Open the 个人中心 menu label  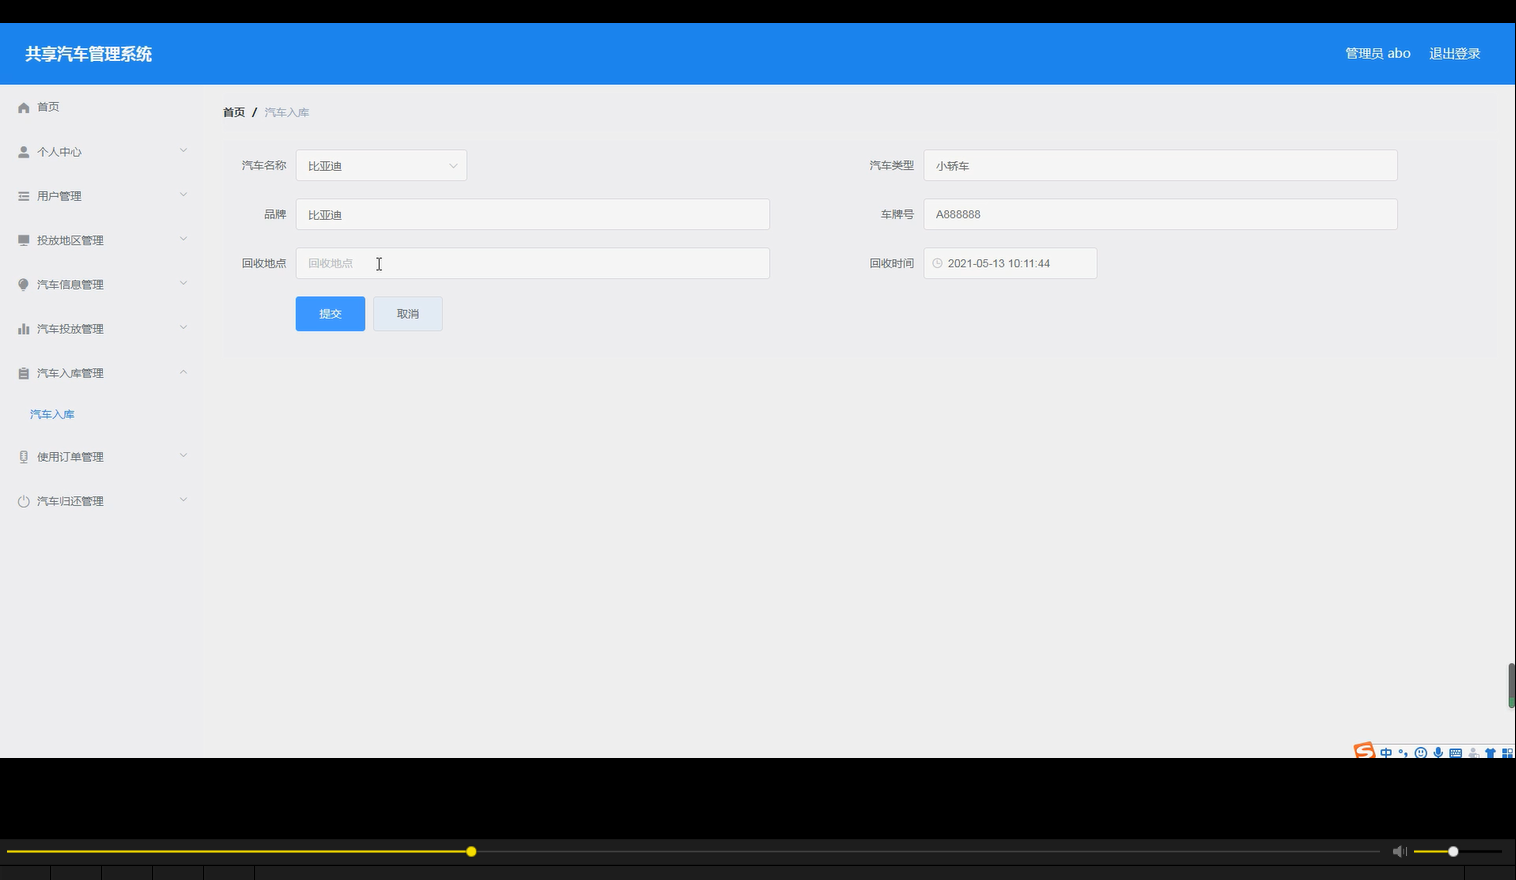coord(59,152)
